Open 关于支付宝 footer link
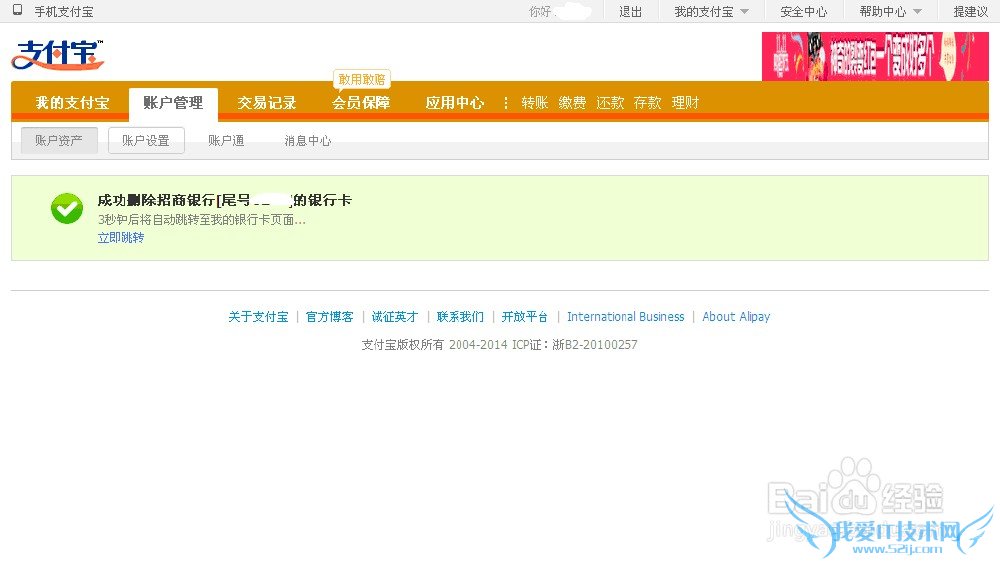This screenshot has width=1000, height=564. (x=258, y=316)
